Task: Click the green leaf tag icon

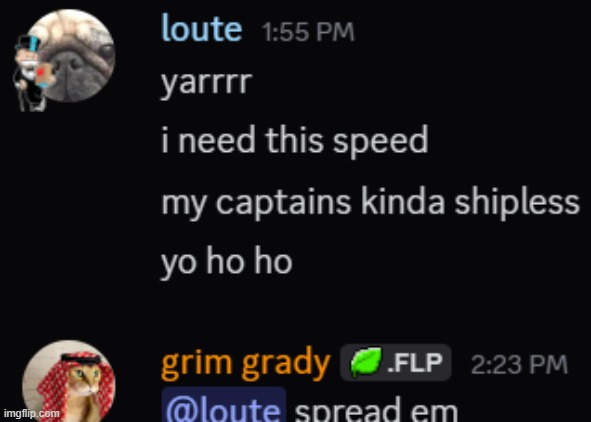Action: pyautogui.click(x=366, y=362)
